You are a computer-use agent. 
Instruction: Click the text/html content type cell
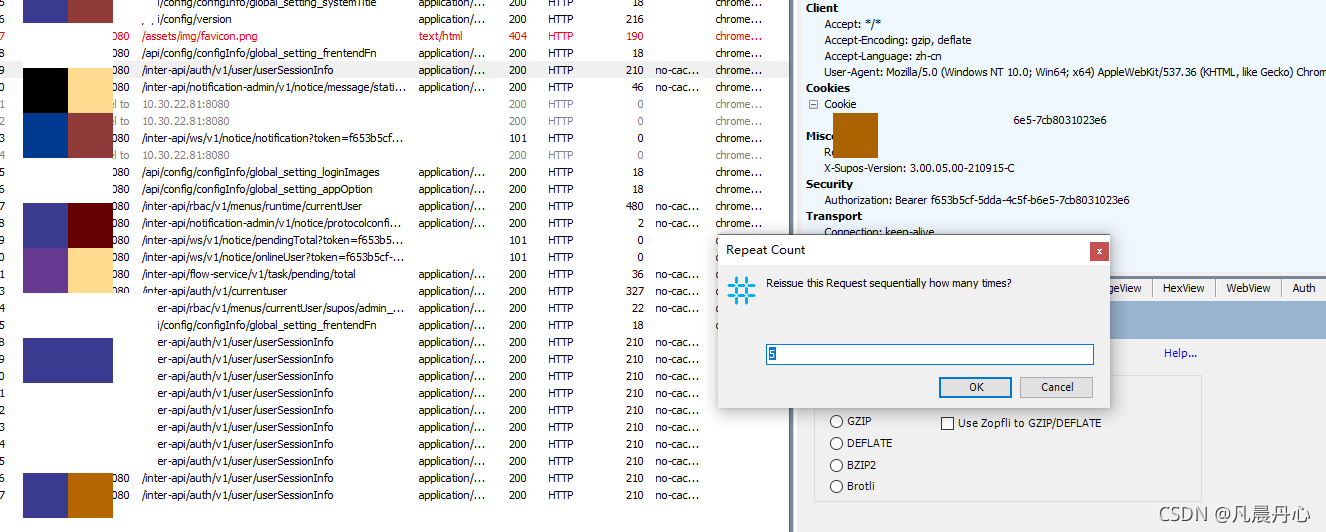point(441,36)
